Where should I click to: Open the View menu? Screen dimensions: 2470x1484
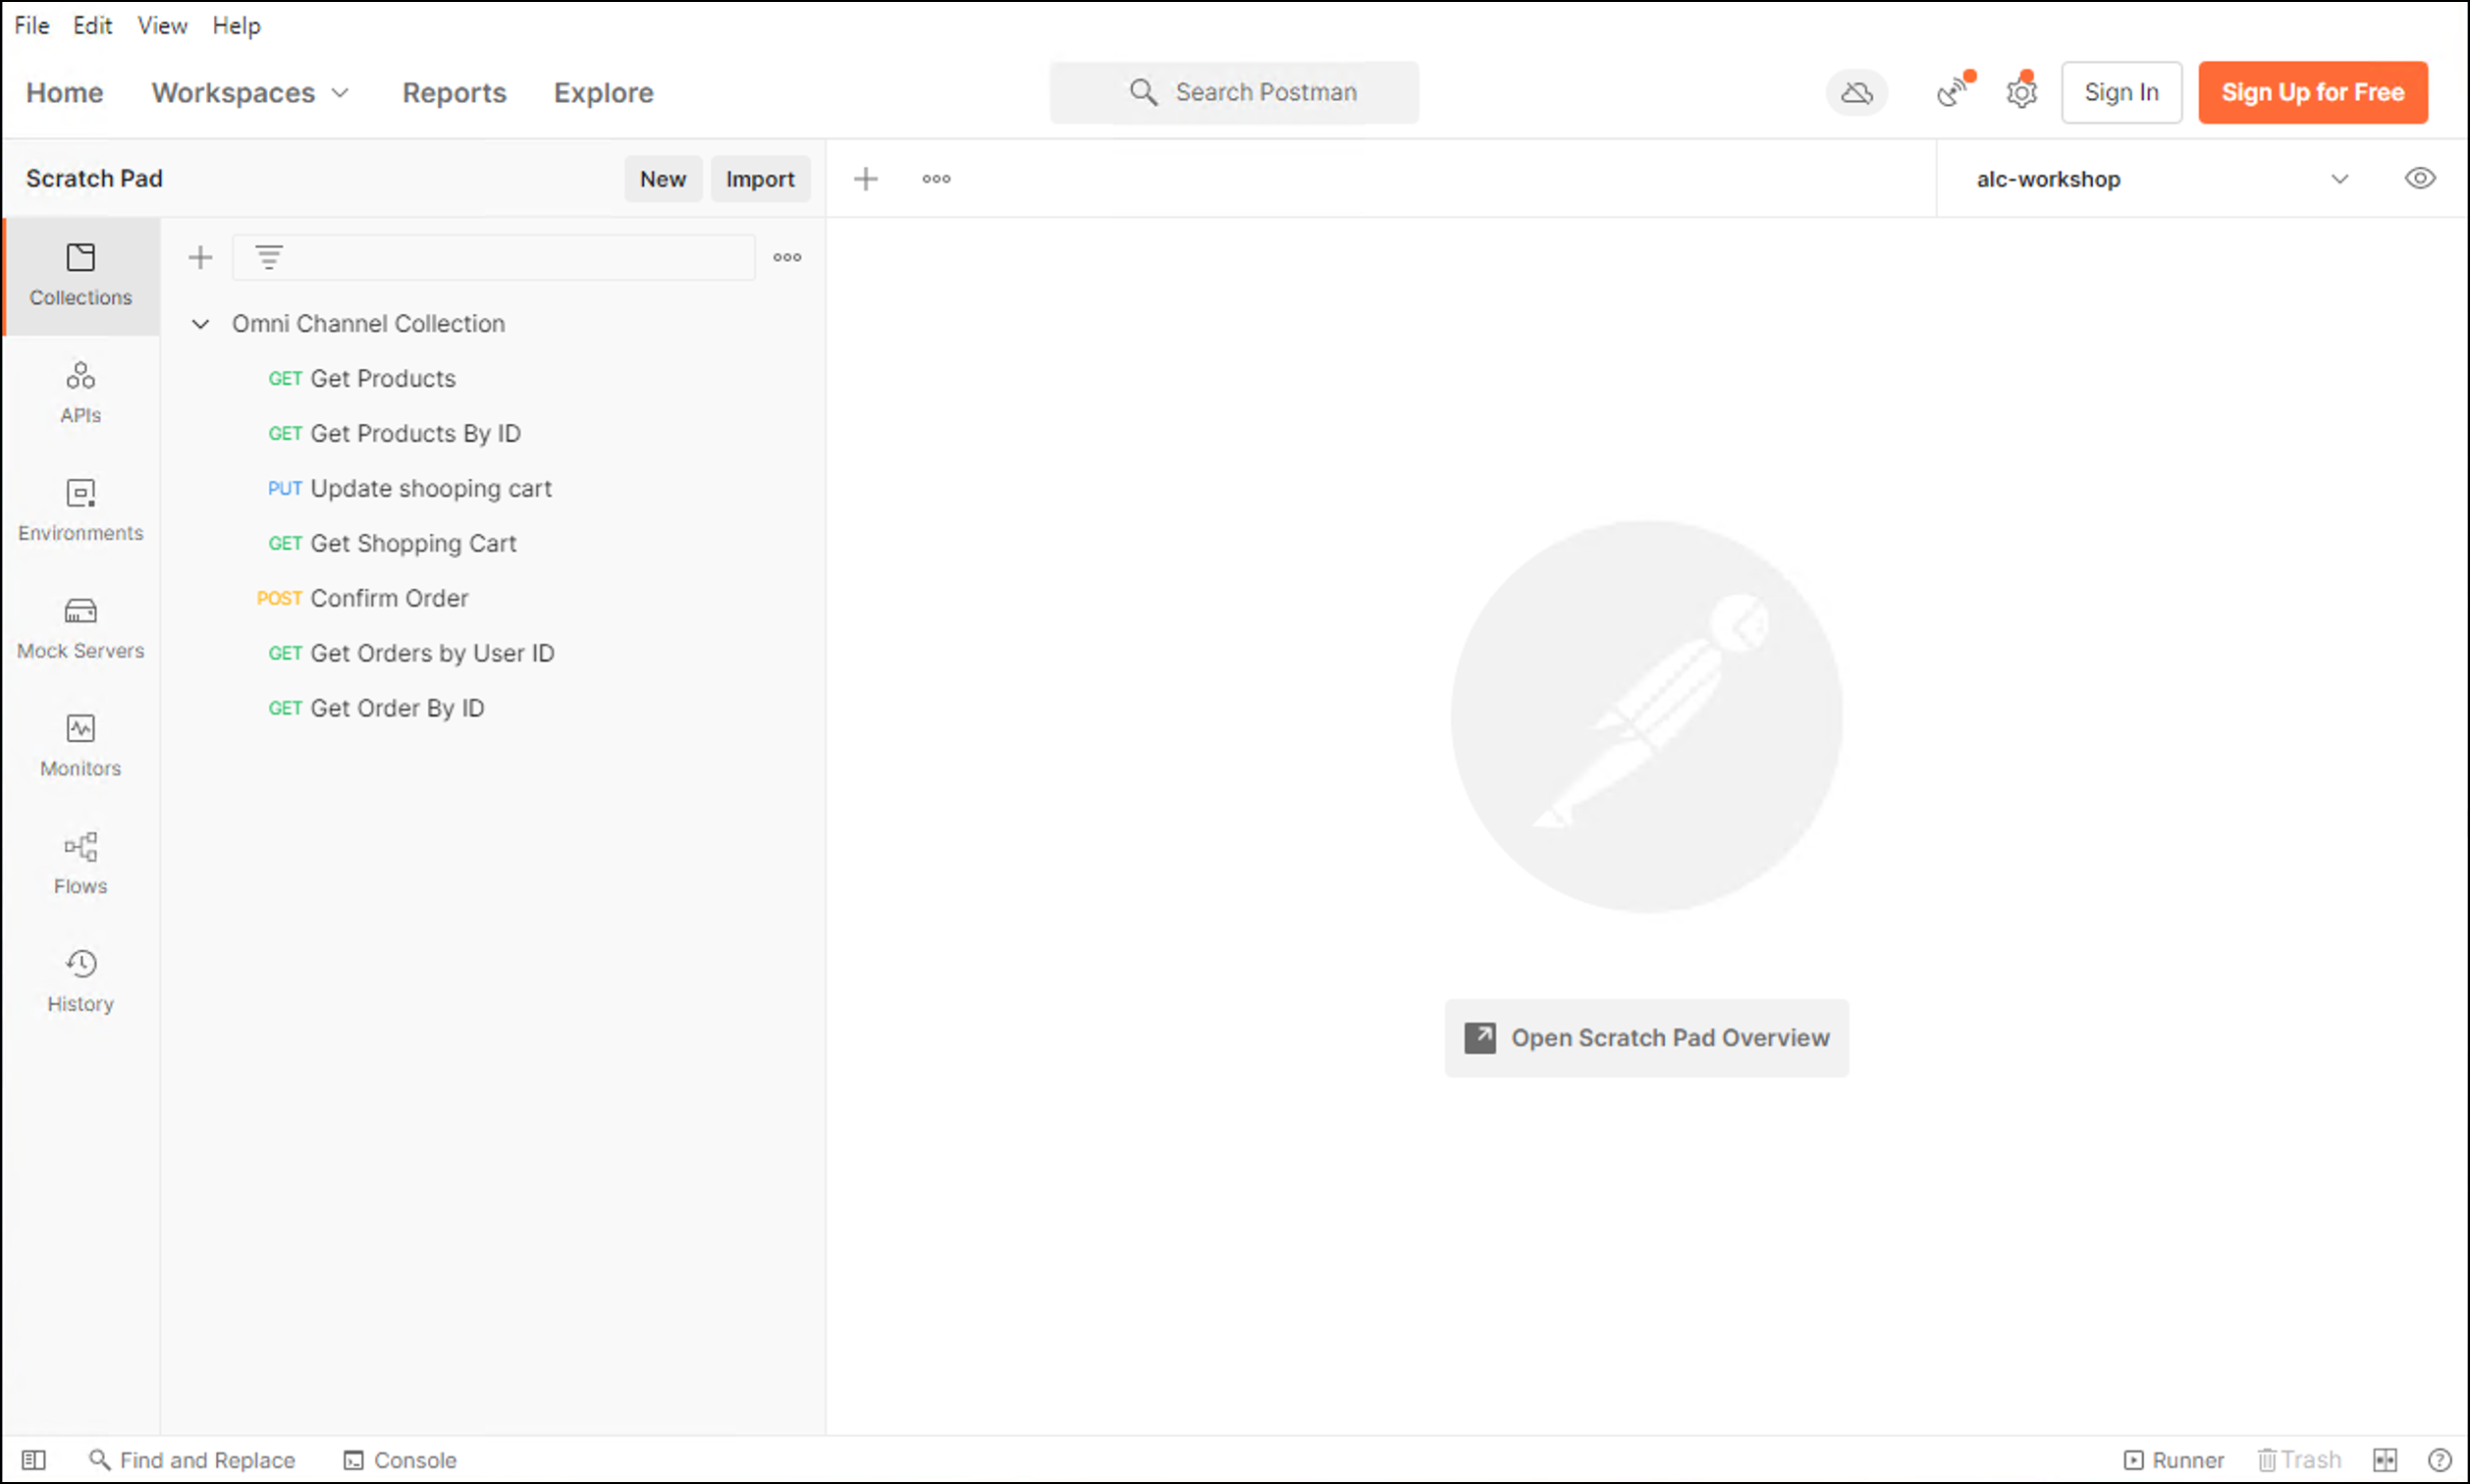pos(162,26)
